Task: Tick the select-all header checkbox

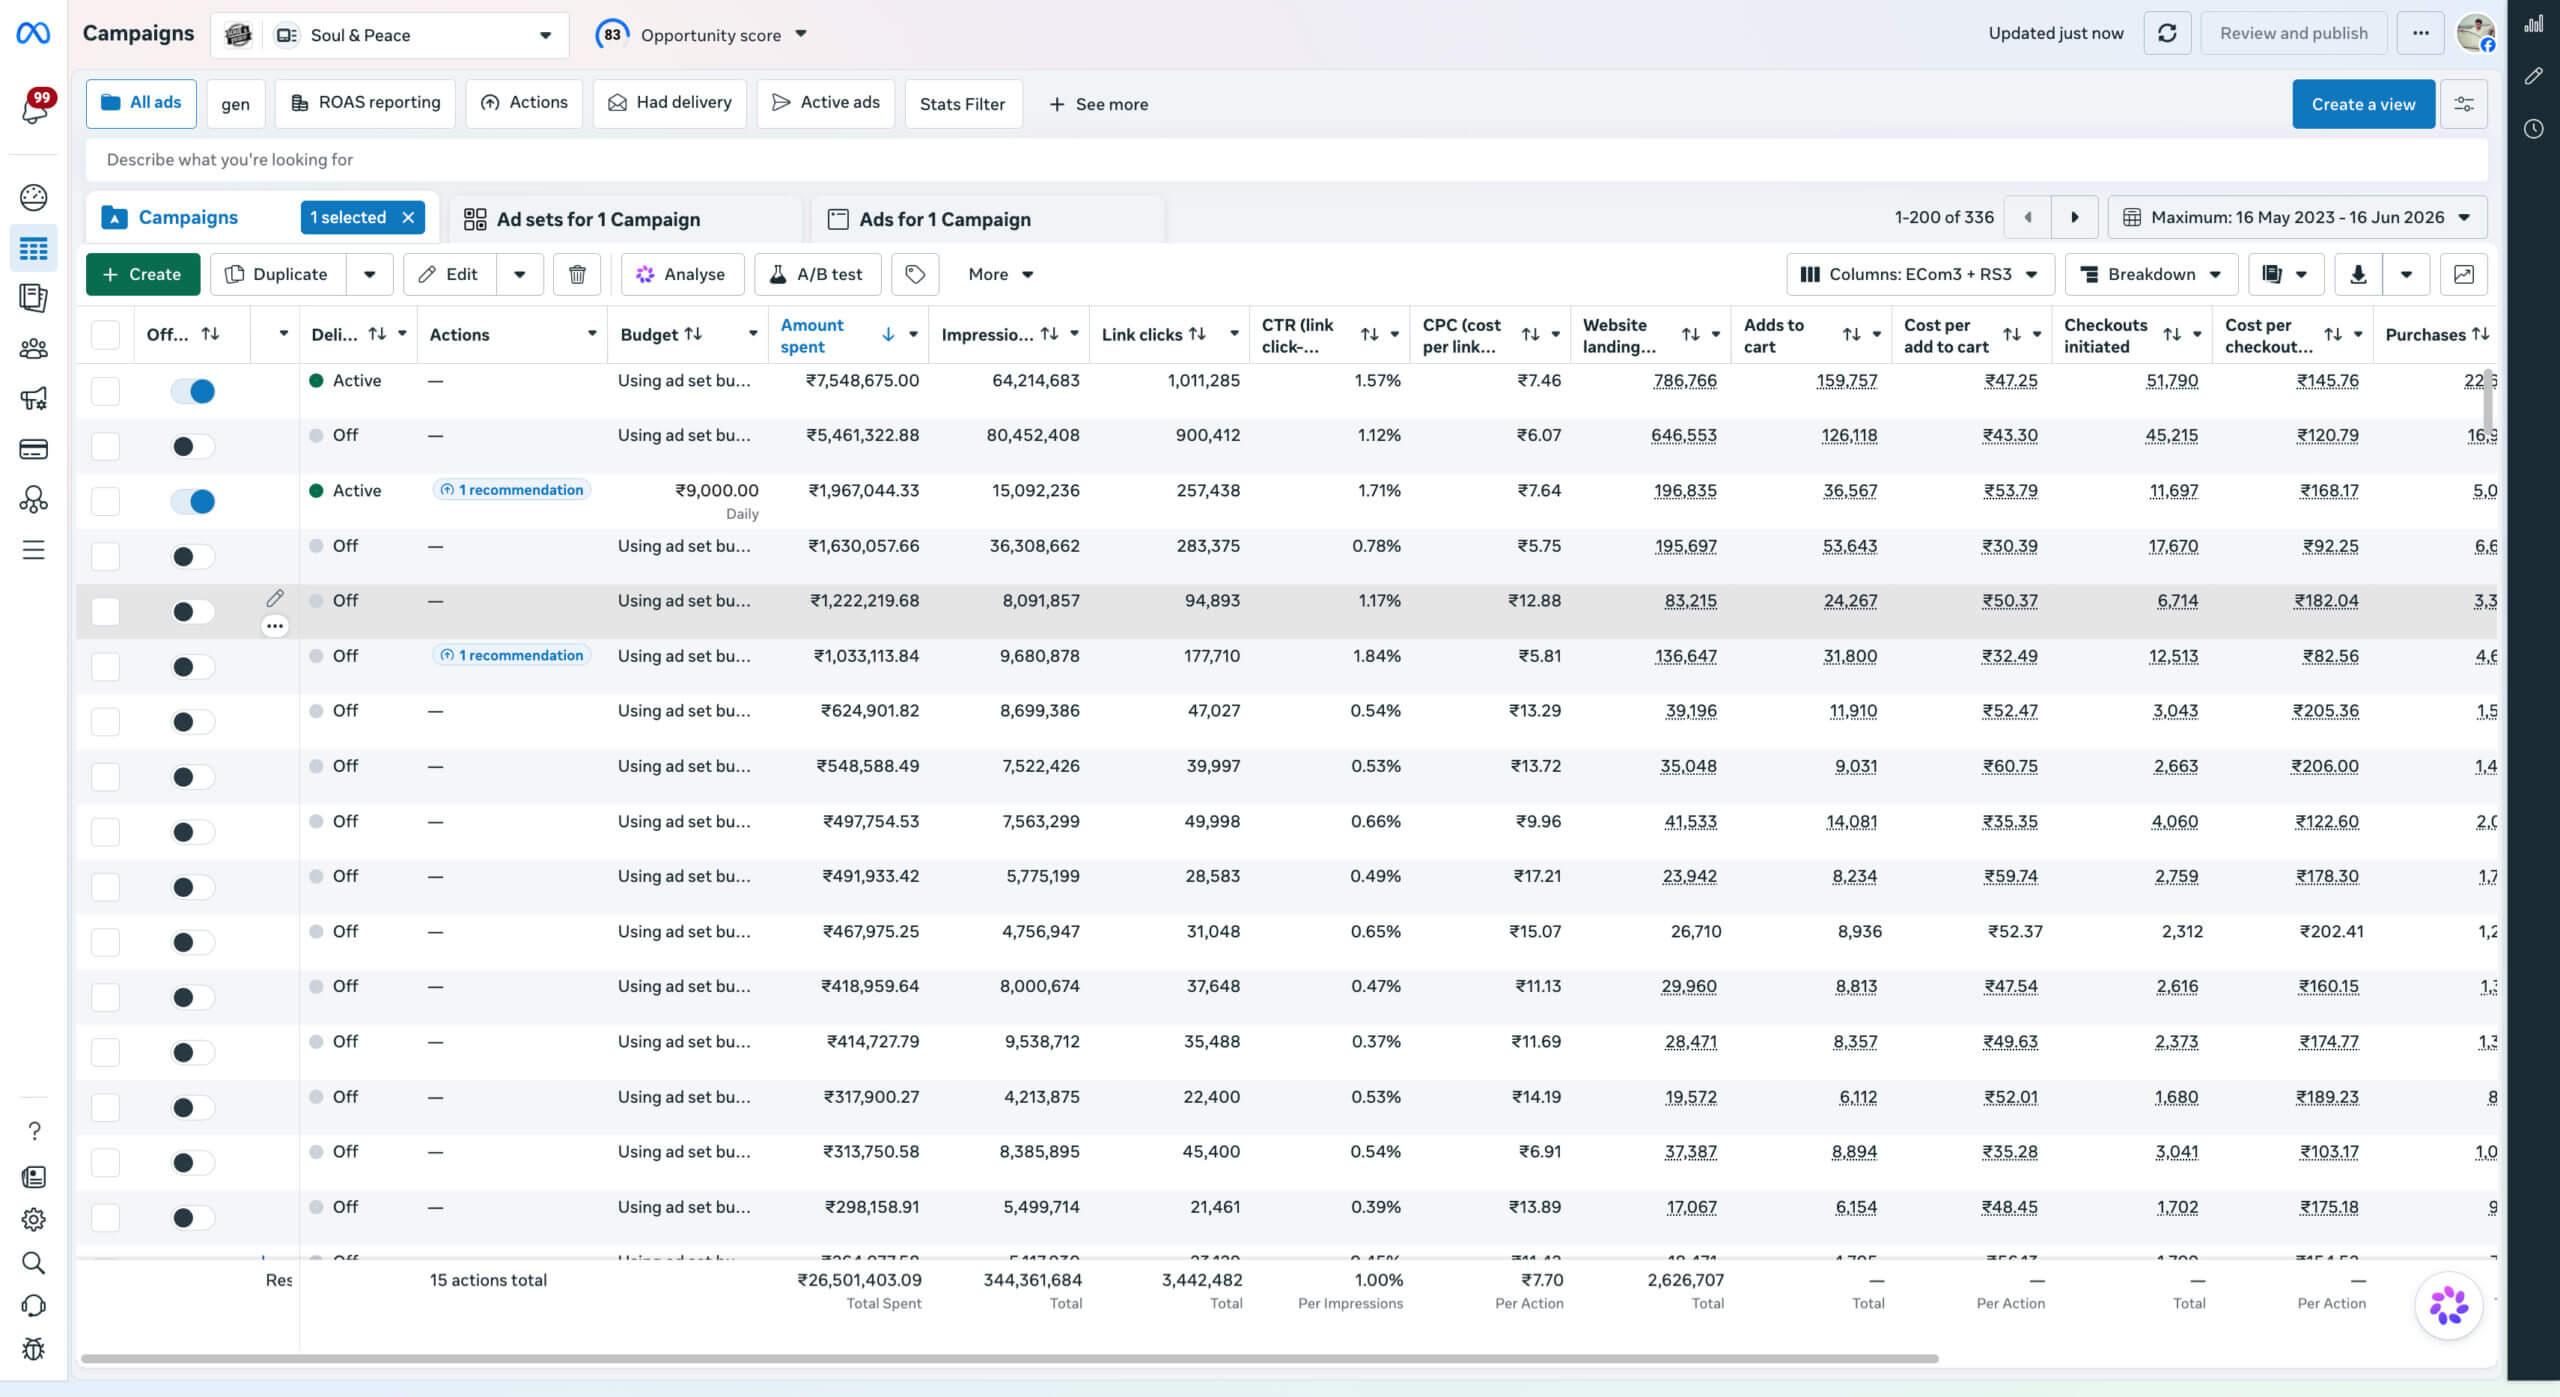Action: tap(105, 334)
